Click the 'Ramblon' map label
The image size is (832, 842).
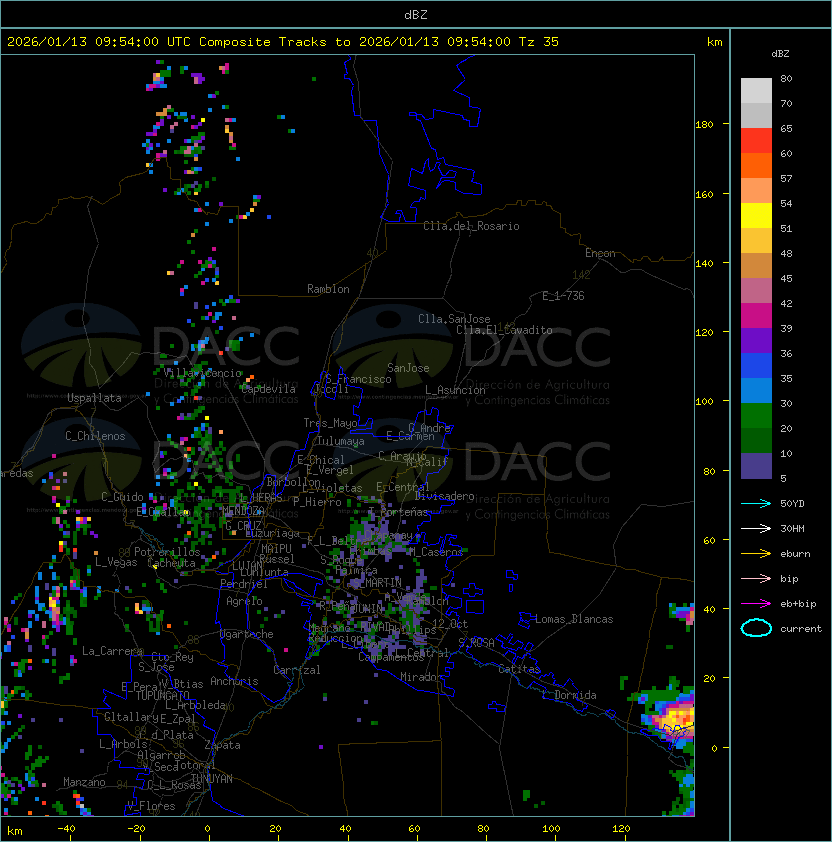[x=328, y=289]
